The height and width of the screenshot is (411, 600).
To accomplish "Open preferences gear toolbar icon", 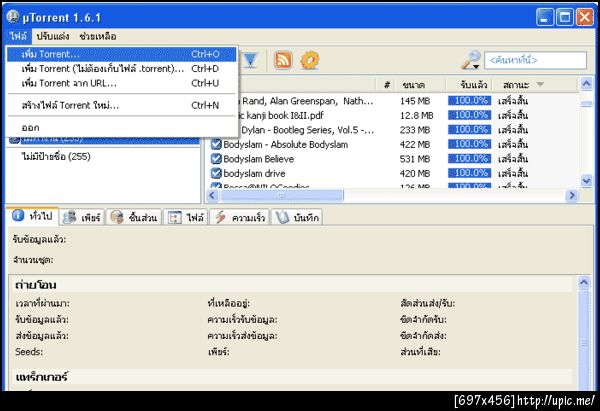I will 310,60.
